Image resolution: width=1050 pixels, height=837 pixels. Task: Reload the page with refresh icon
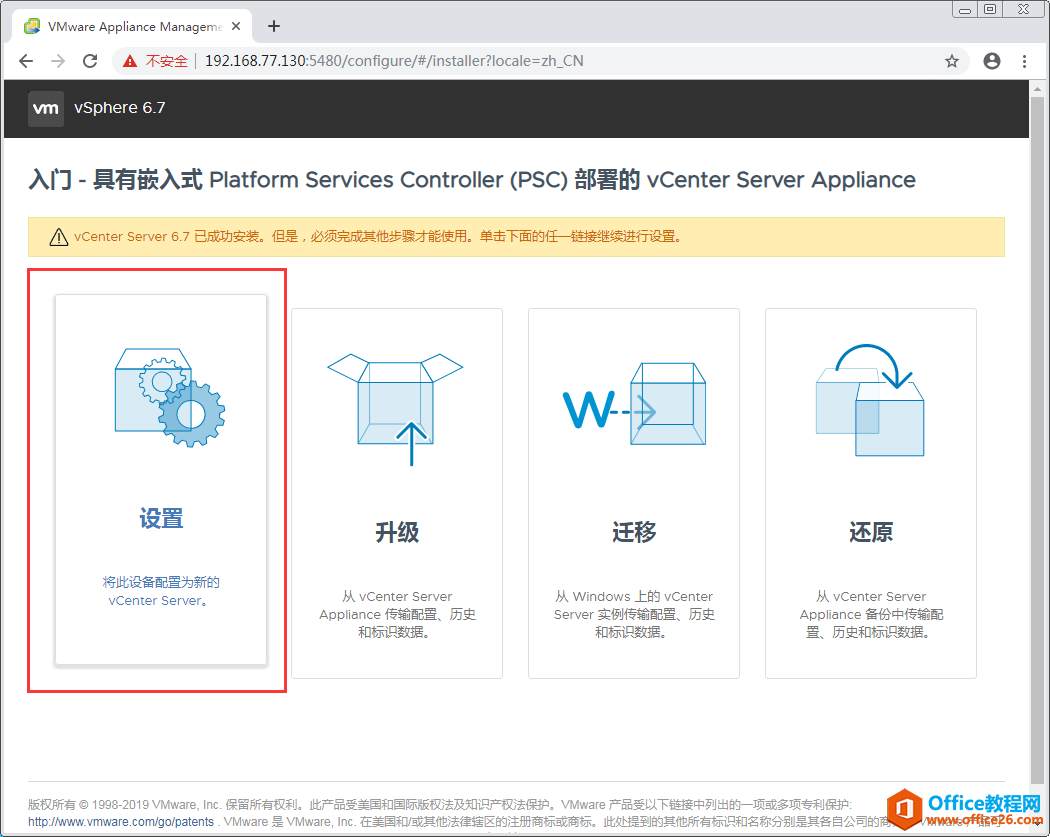click(x=90, y=61)
